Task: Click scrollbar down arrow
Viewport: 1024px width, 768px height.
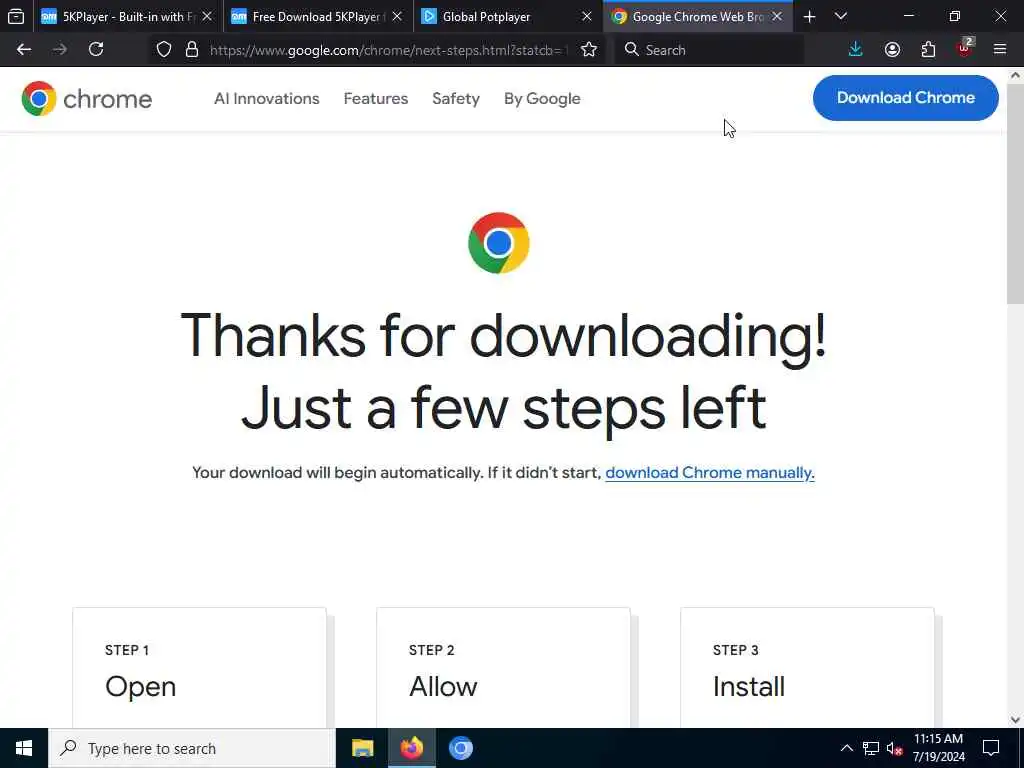Action: click(x=1015, y=720)
